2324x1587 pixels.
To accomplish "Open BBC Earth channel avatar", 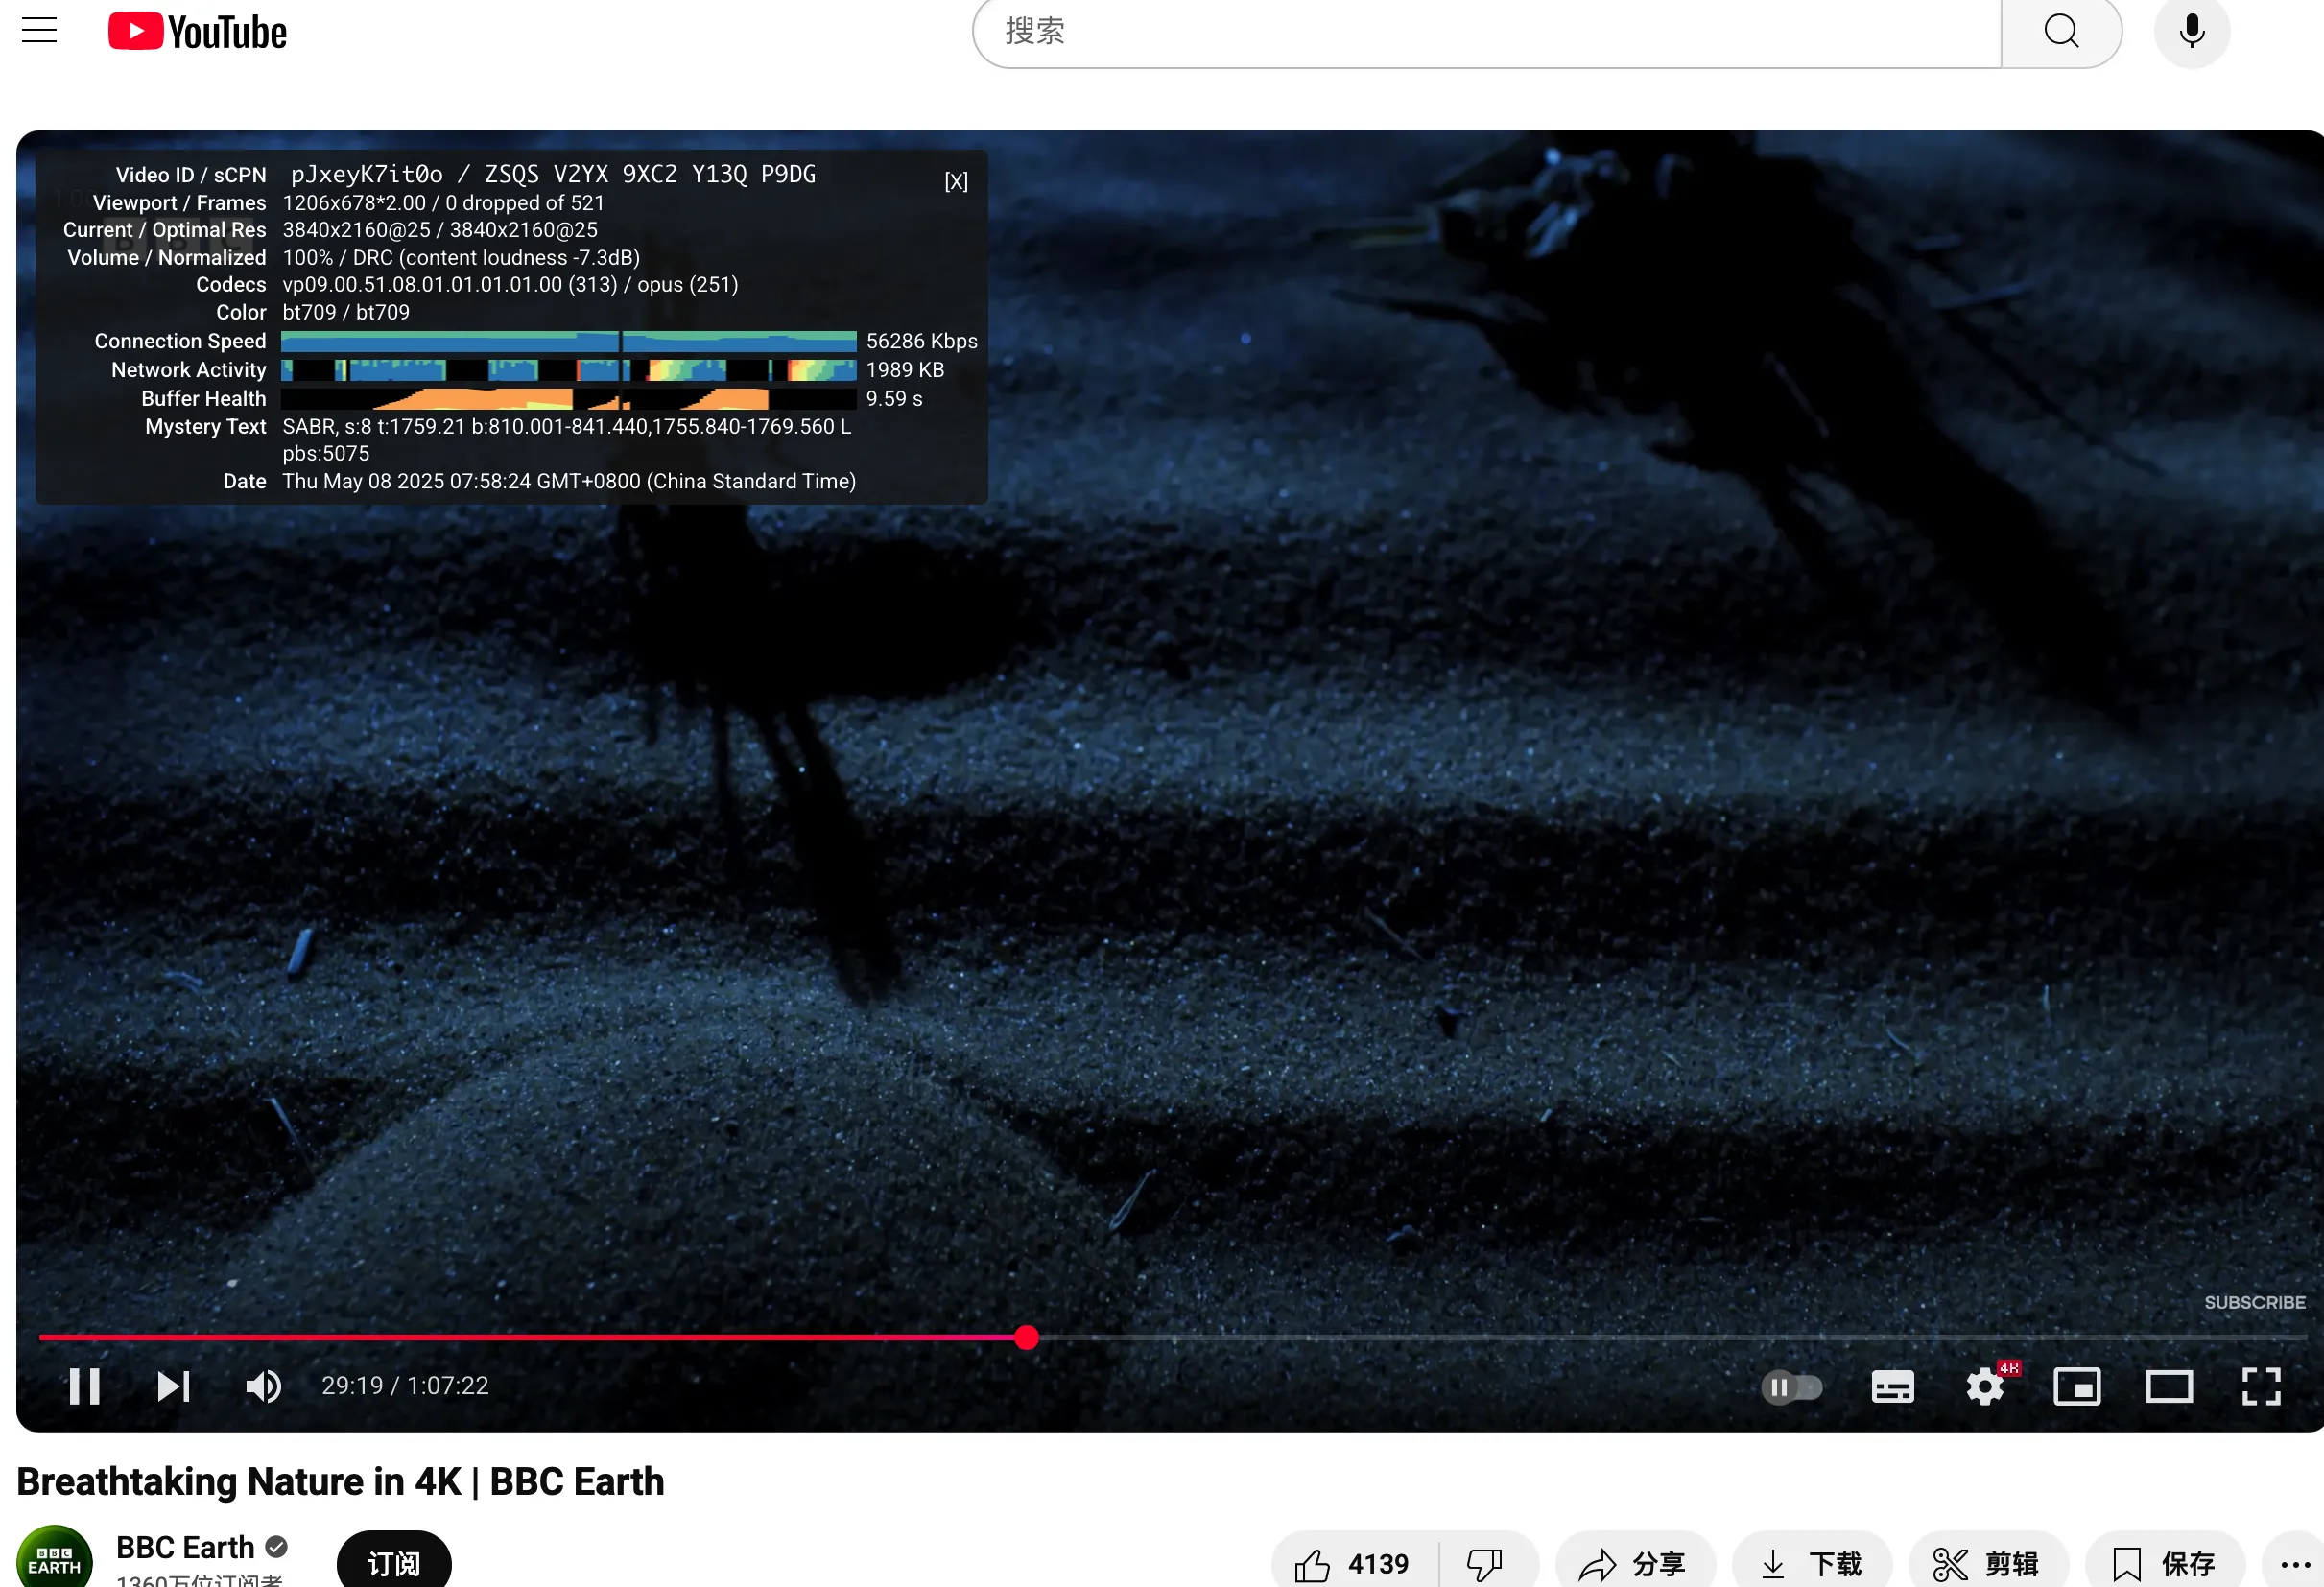I will coord(54,1558).
